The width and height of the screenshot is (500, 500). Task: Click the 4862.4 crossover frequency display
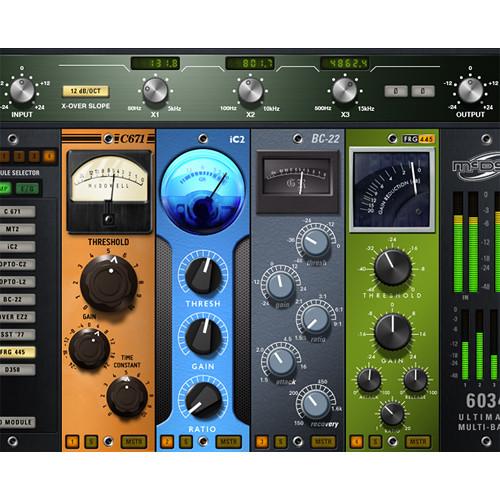[x=345, y=63]
